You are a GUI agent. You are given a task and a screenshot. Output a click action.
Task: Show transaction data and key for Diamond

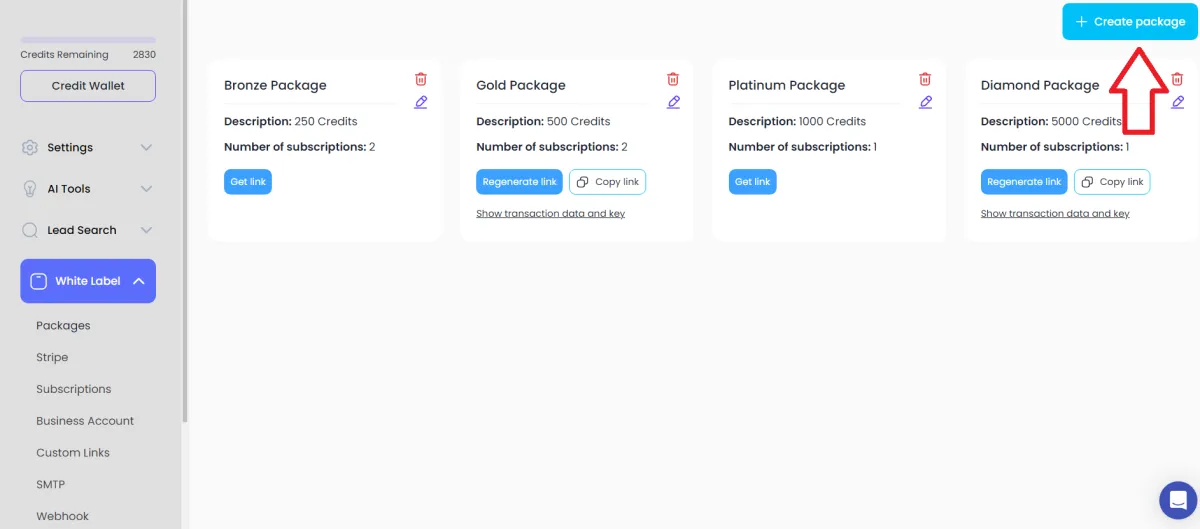coord(1055,214)
